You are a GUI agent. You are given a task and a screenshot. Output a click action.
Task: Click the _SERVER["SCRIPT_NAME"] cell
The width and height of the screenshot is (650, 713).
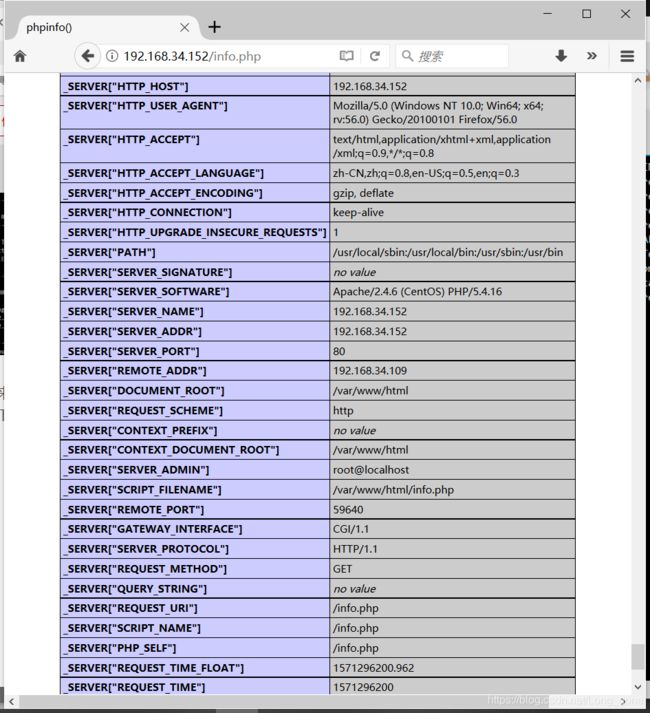pyautogui.click(x=195, y=628)
